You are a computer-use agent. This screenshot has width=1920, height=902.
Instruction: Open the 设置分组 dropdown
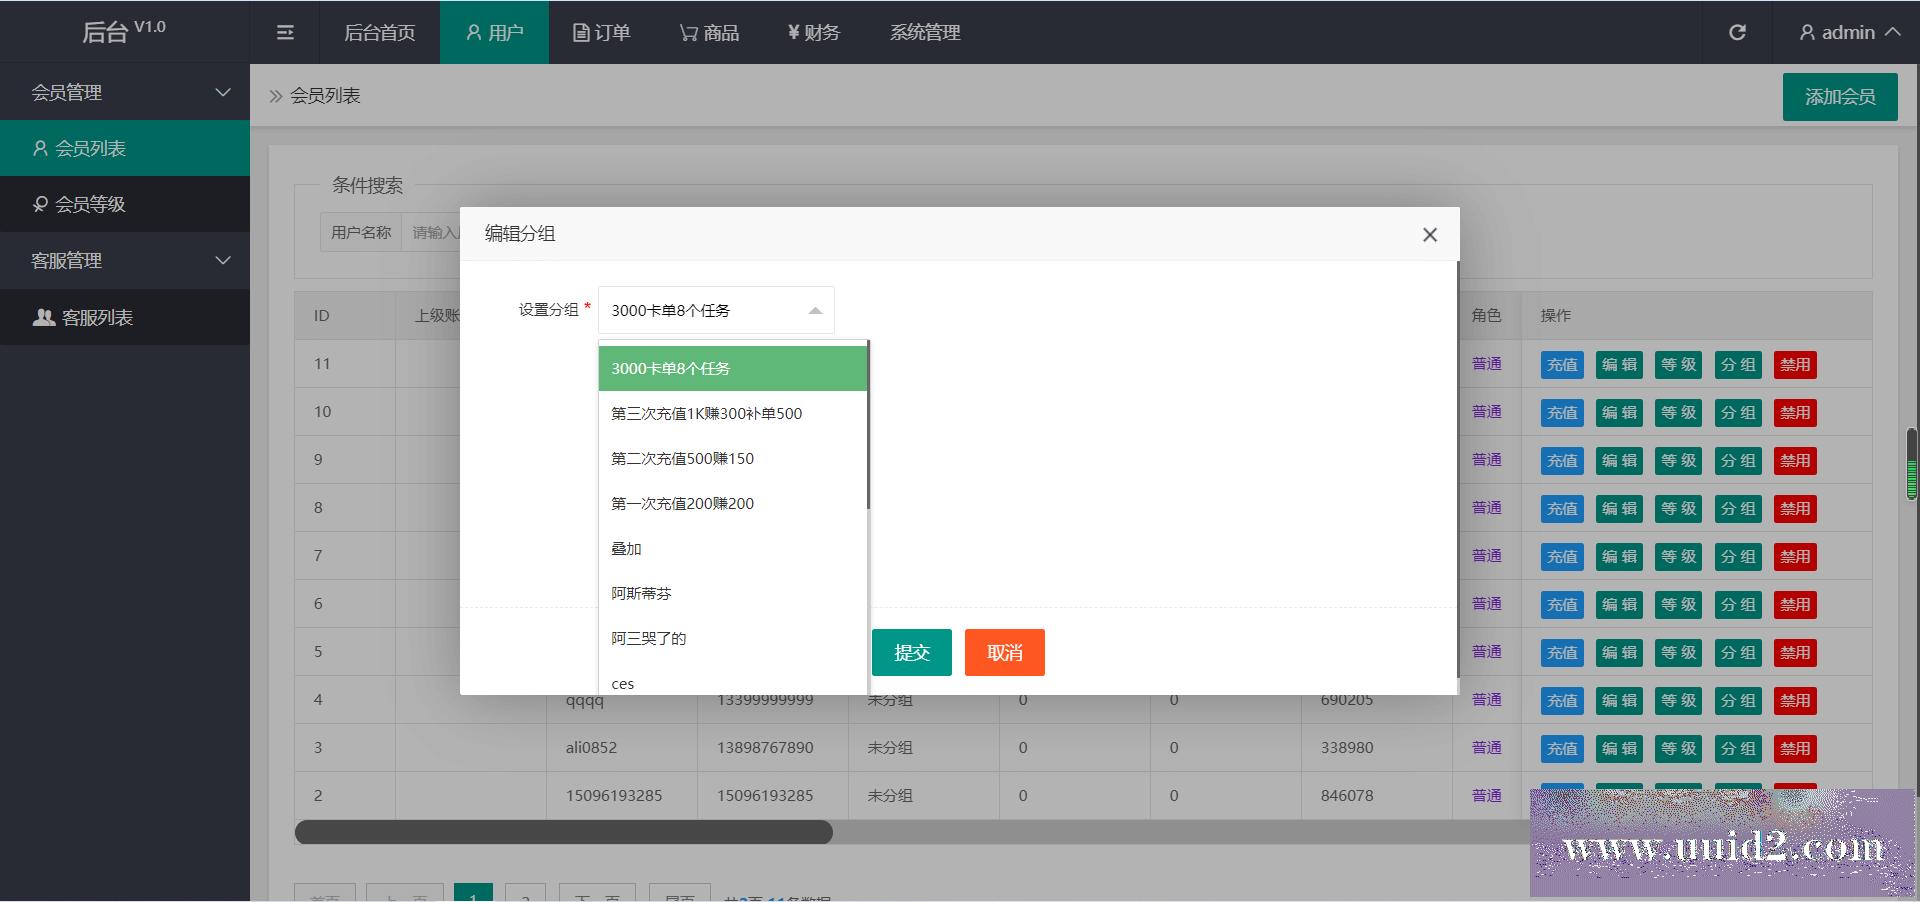point(714,310)
